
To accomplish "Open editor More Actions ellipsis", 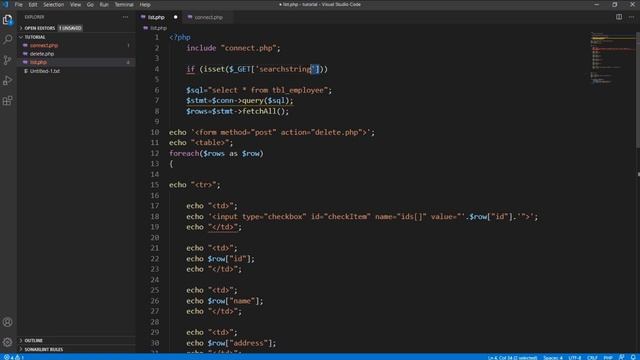I will [x=631, y=17].
